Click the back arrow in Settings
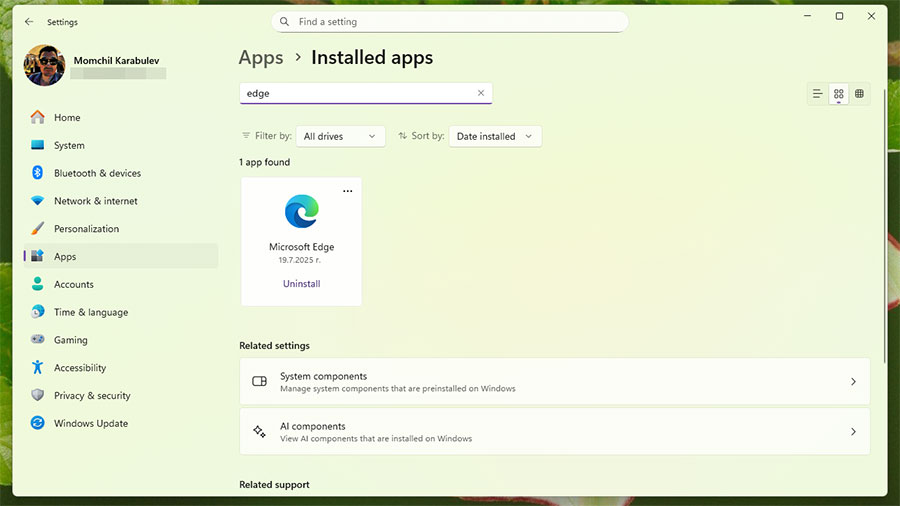The height and width of the screenshot is (506, 900). click(28, 21)
